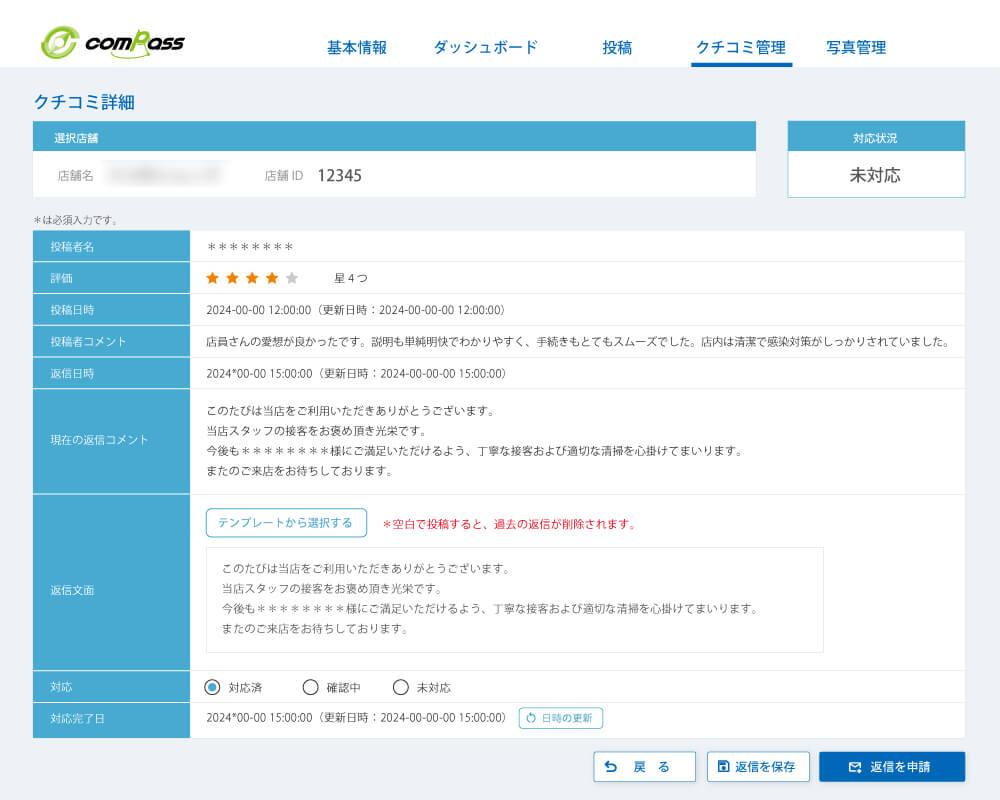Go to the 投稿 tab
Image resolution: width=1000 pixels, height=800 pixels.
617,47
